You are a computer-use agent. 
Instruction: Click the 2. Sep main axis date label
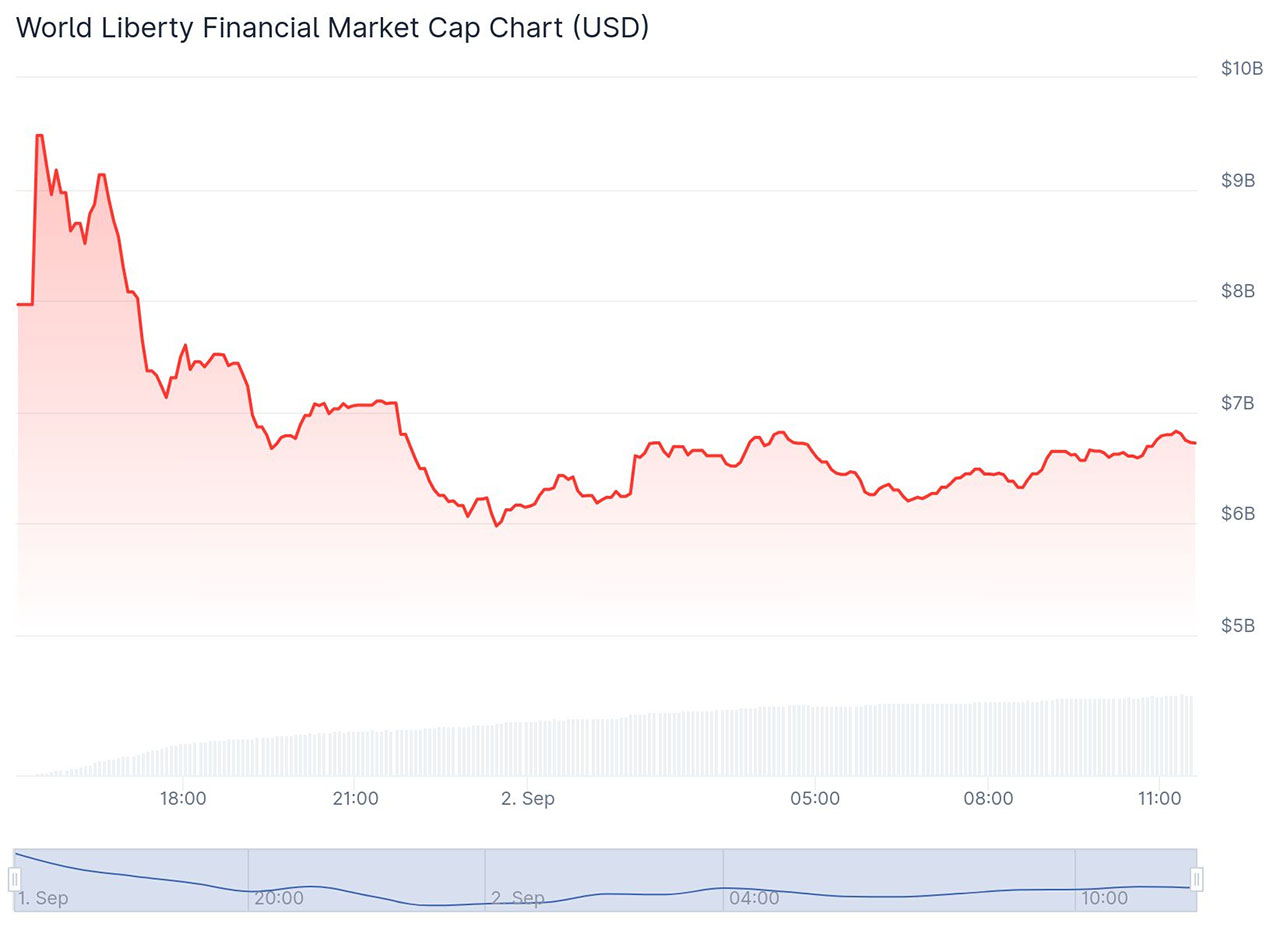tap(527, 799)
